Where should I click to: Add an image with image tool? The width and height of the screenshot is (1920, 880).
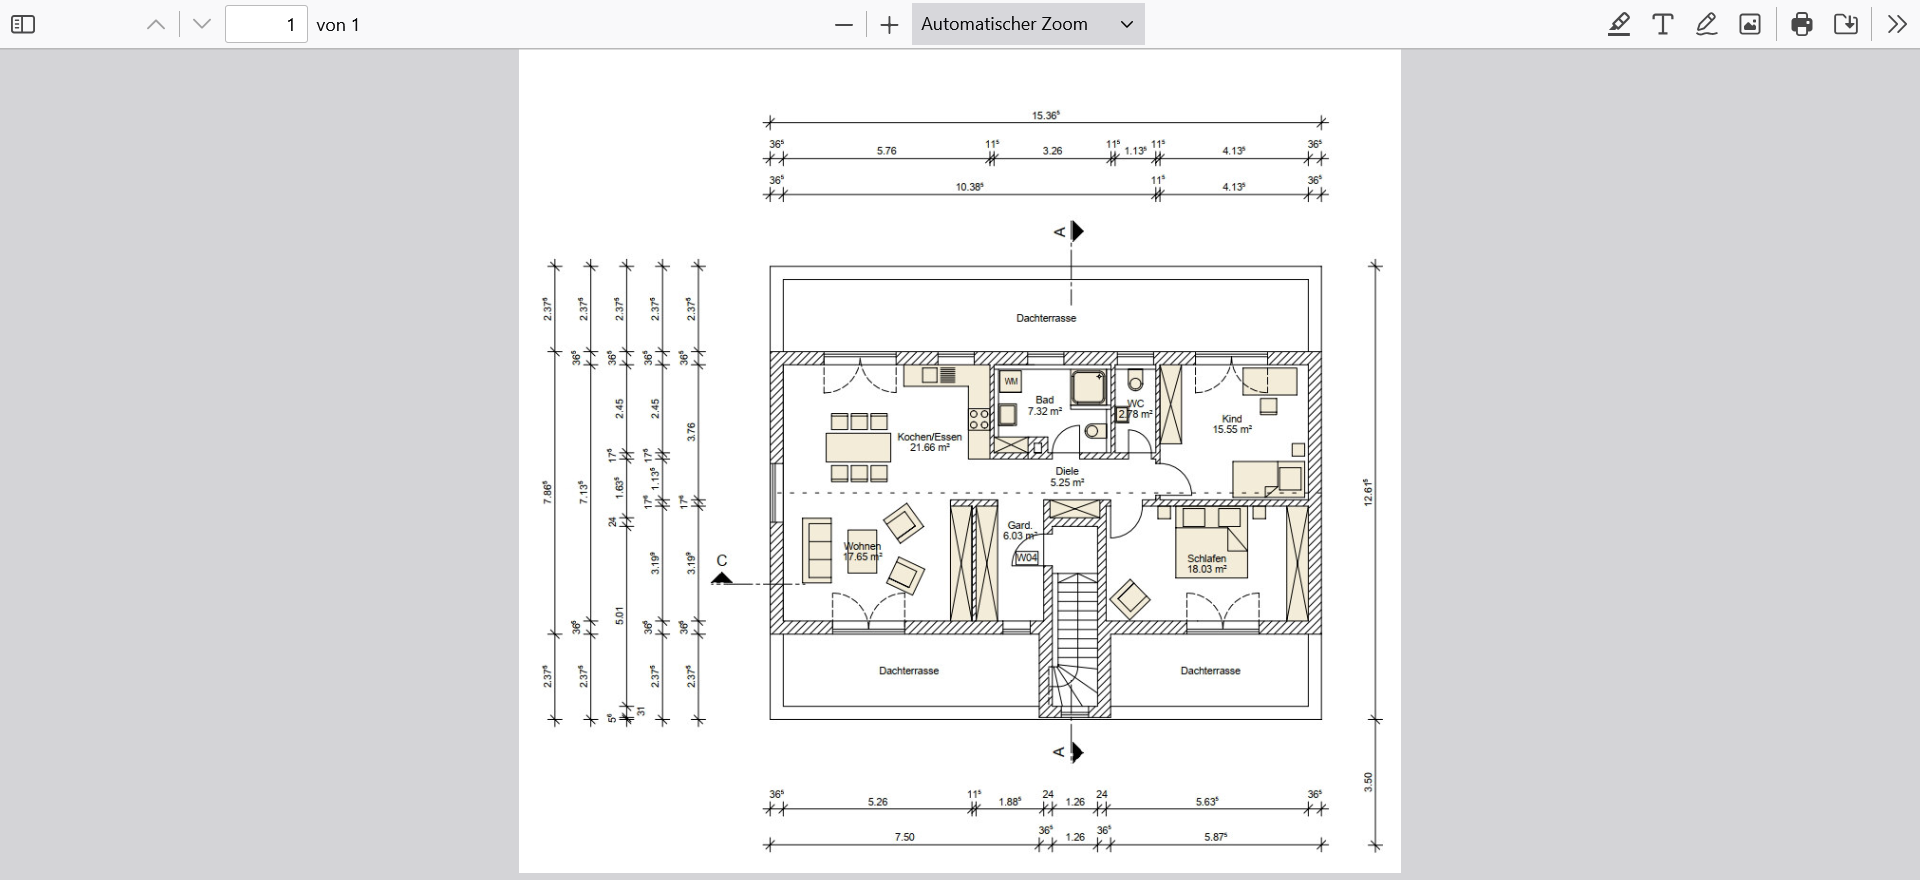pos(1750,25)
